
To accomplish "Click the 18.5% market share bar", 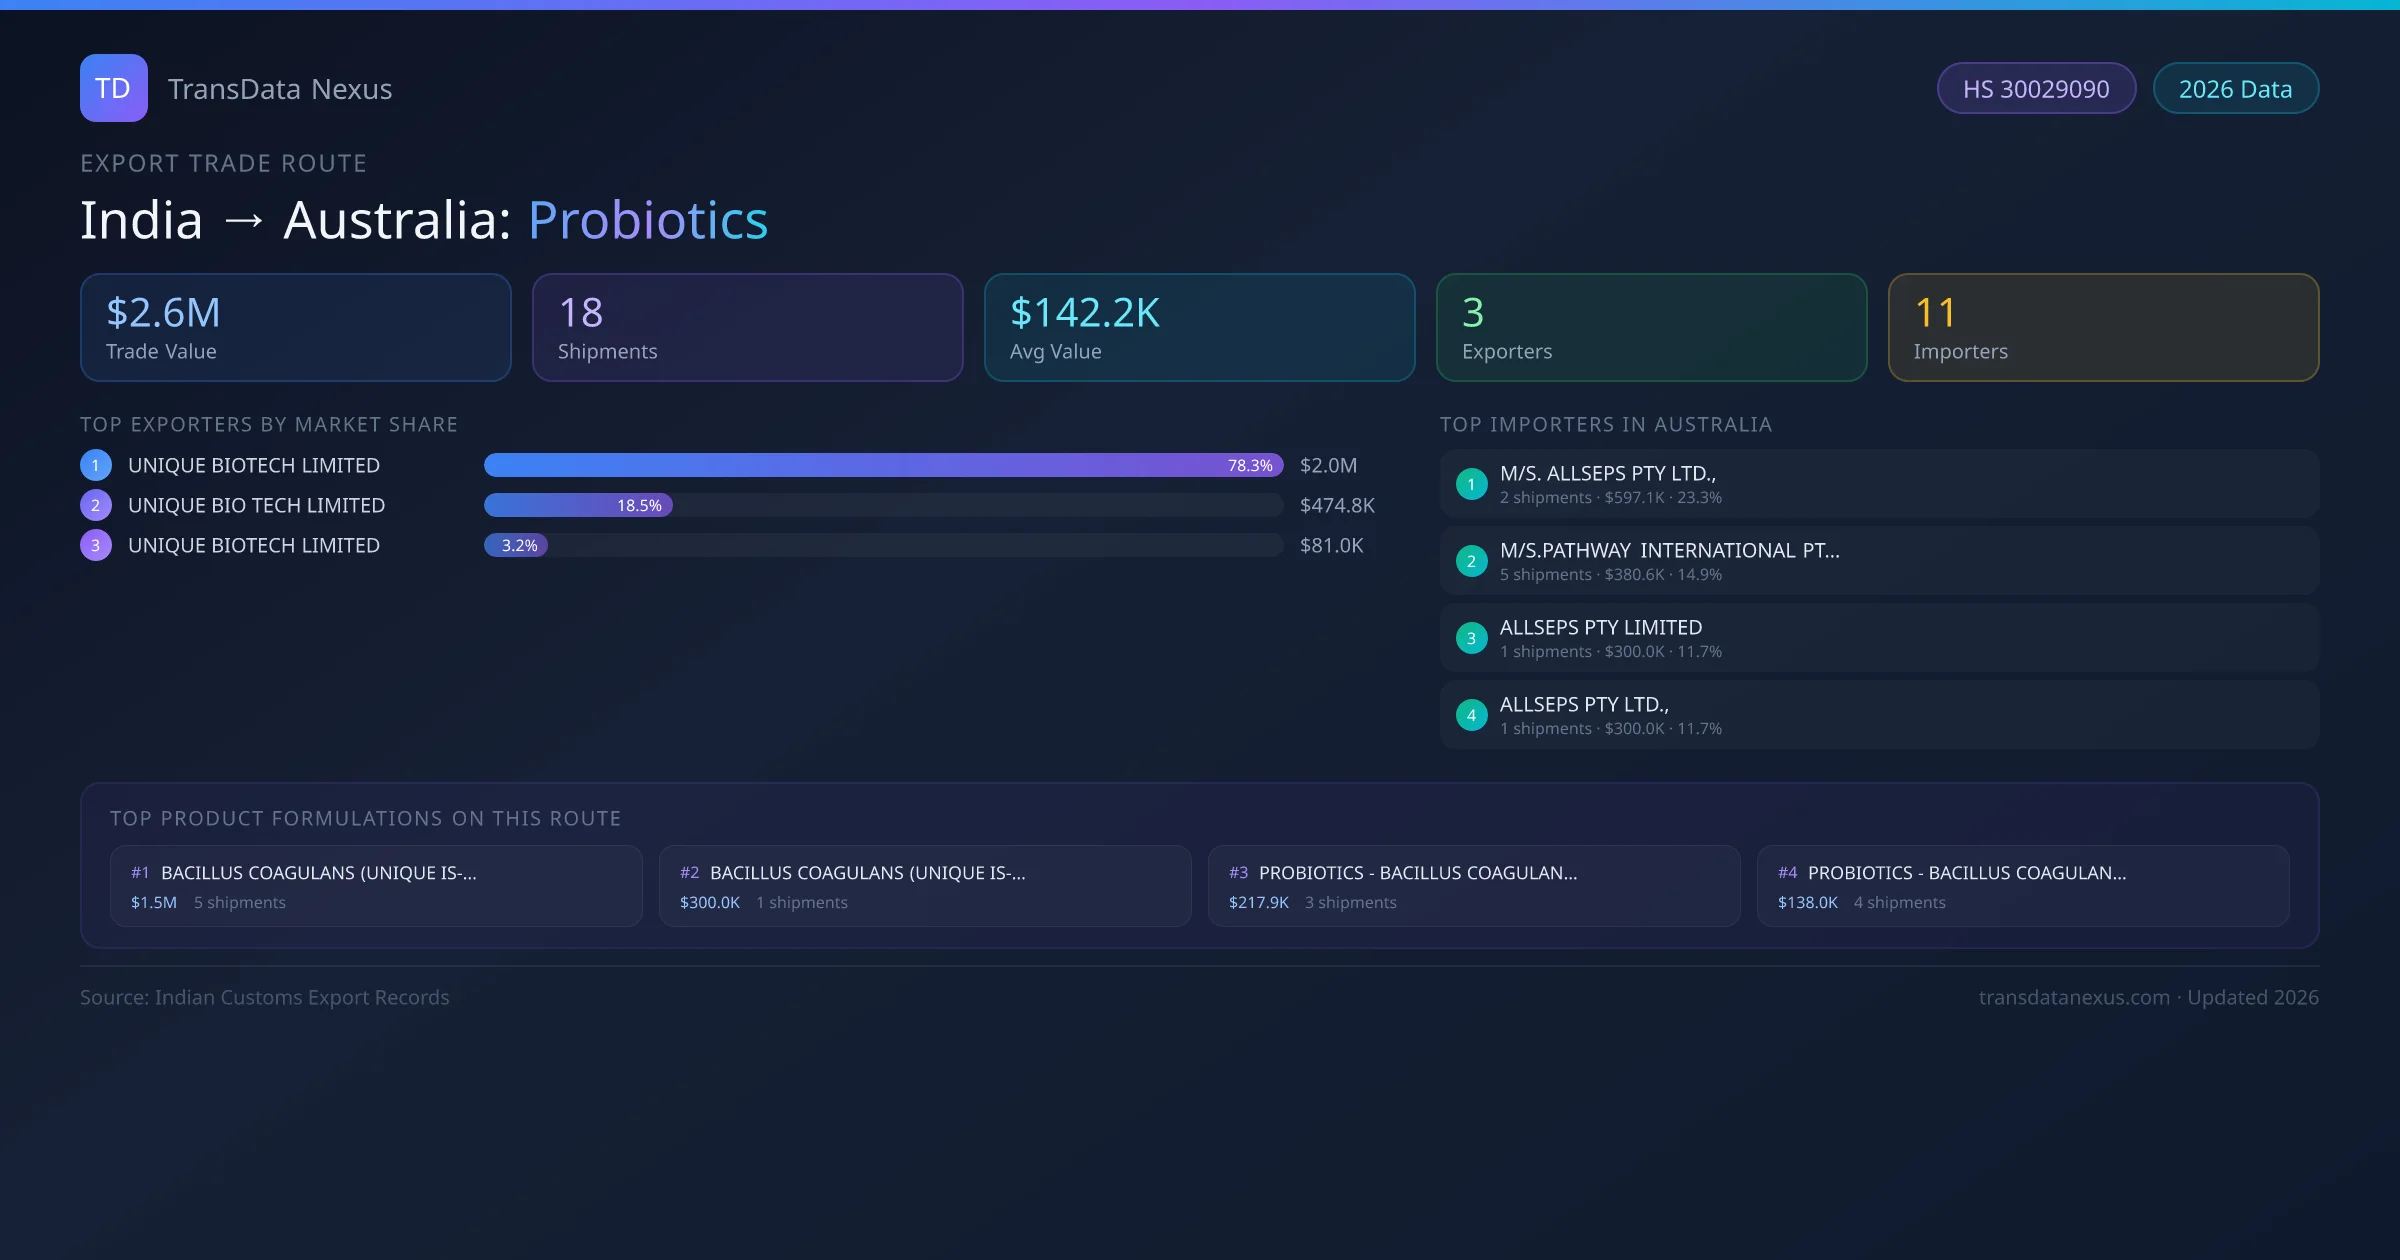I will click(x=578, y=505).
